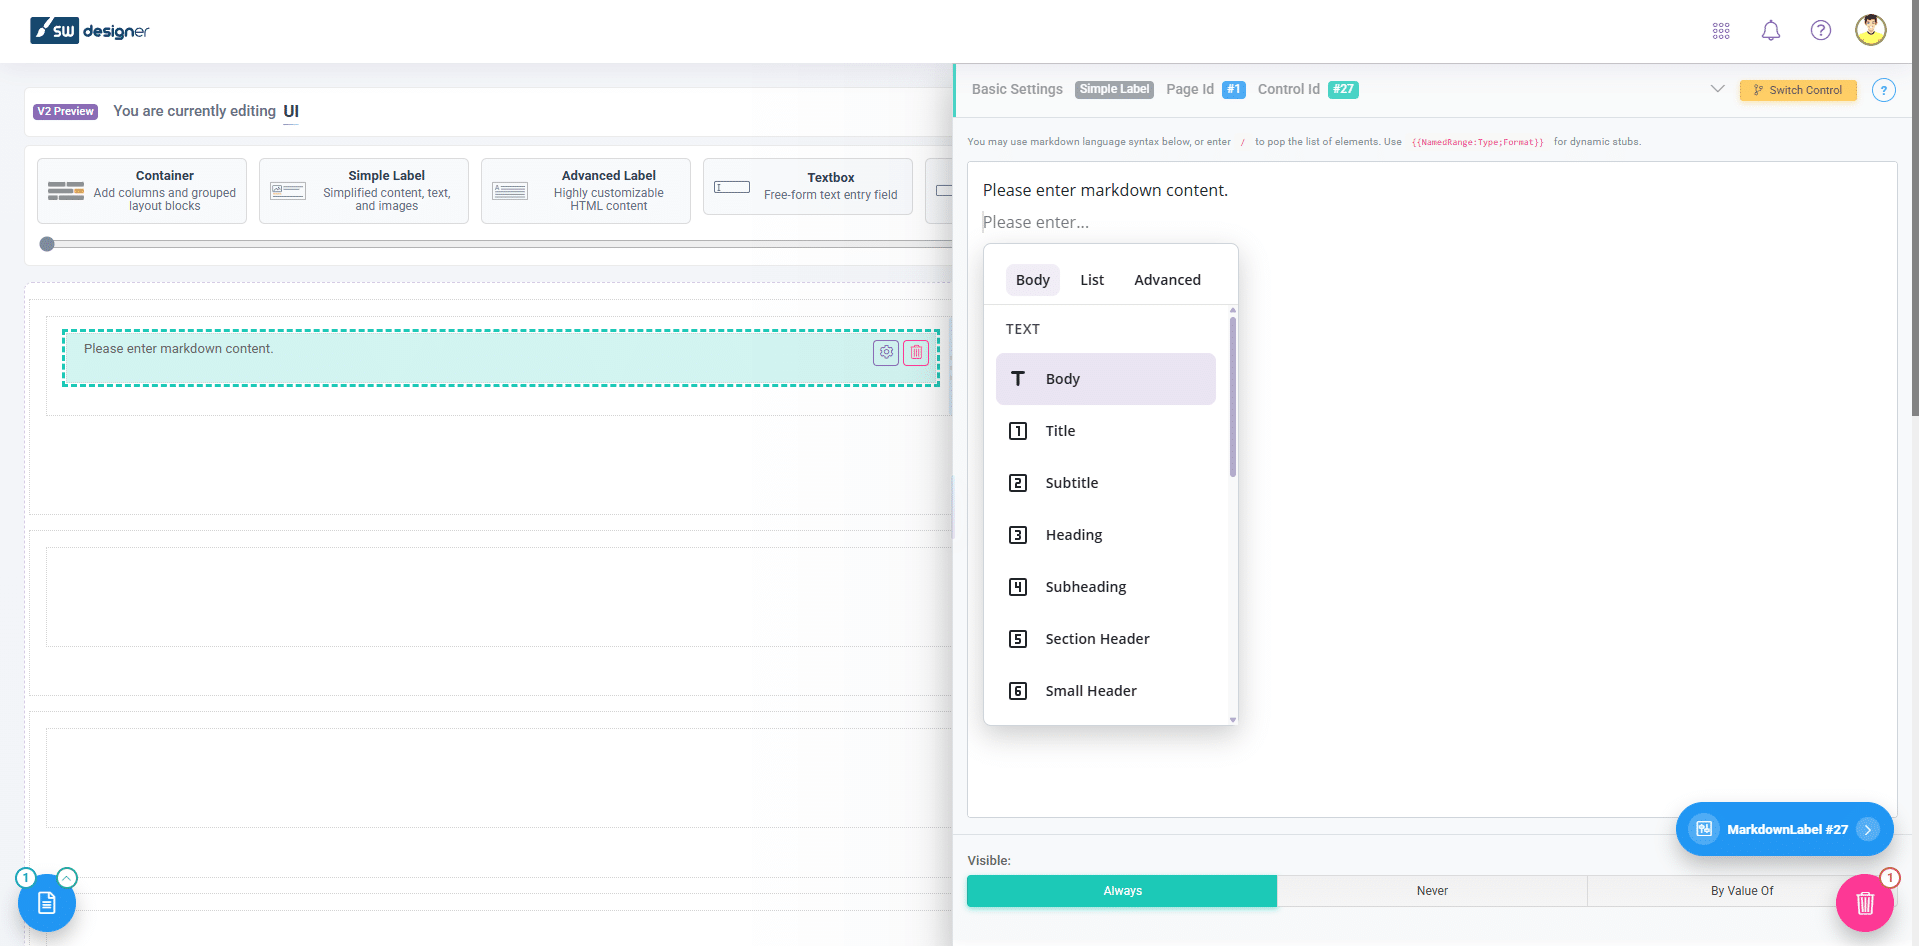Open the apps grid icon
The height and width of the screenshot is (946, 1919).
tap(1720, 31)
